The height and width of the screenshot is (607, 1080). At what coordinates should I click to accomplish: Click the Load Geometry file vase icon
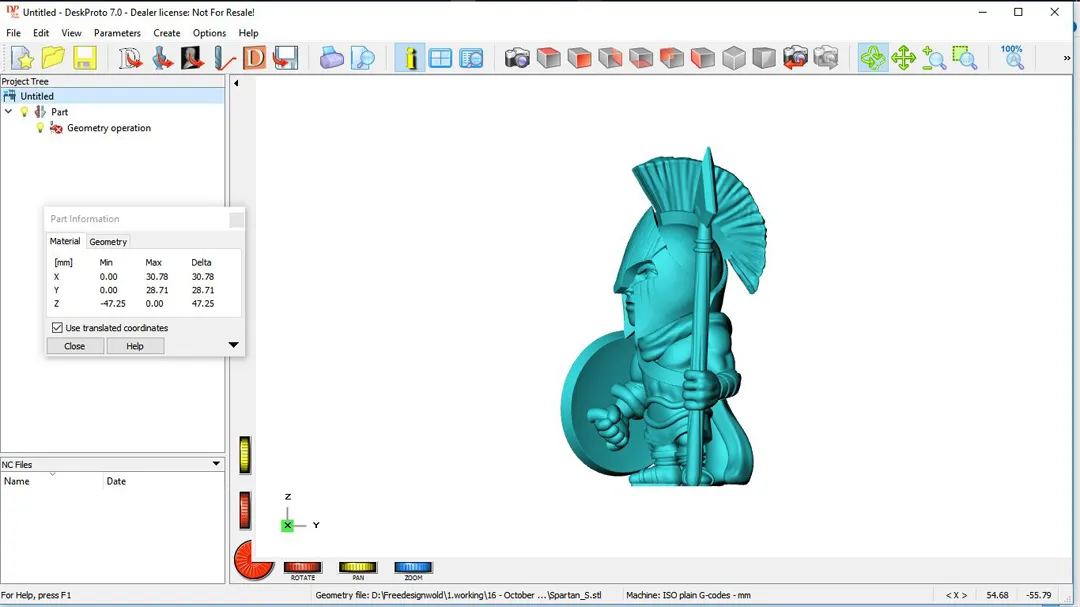click(x=162, y=59)
